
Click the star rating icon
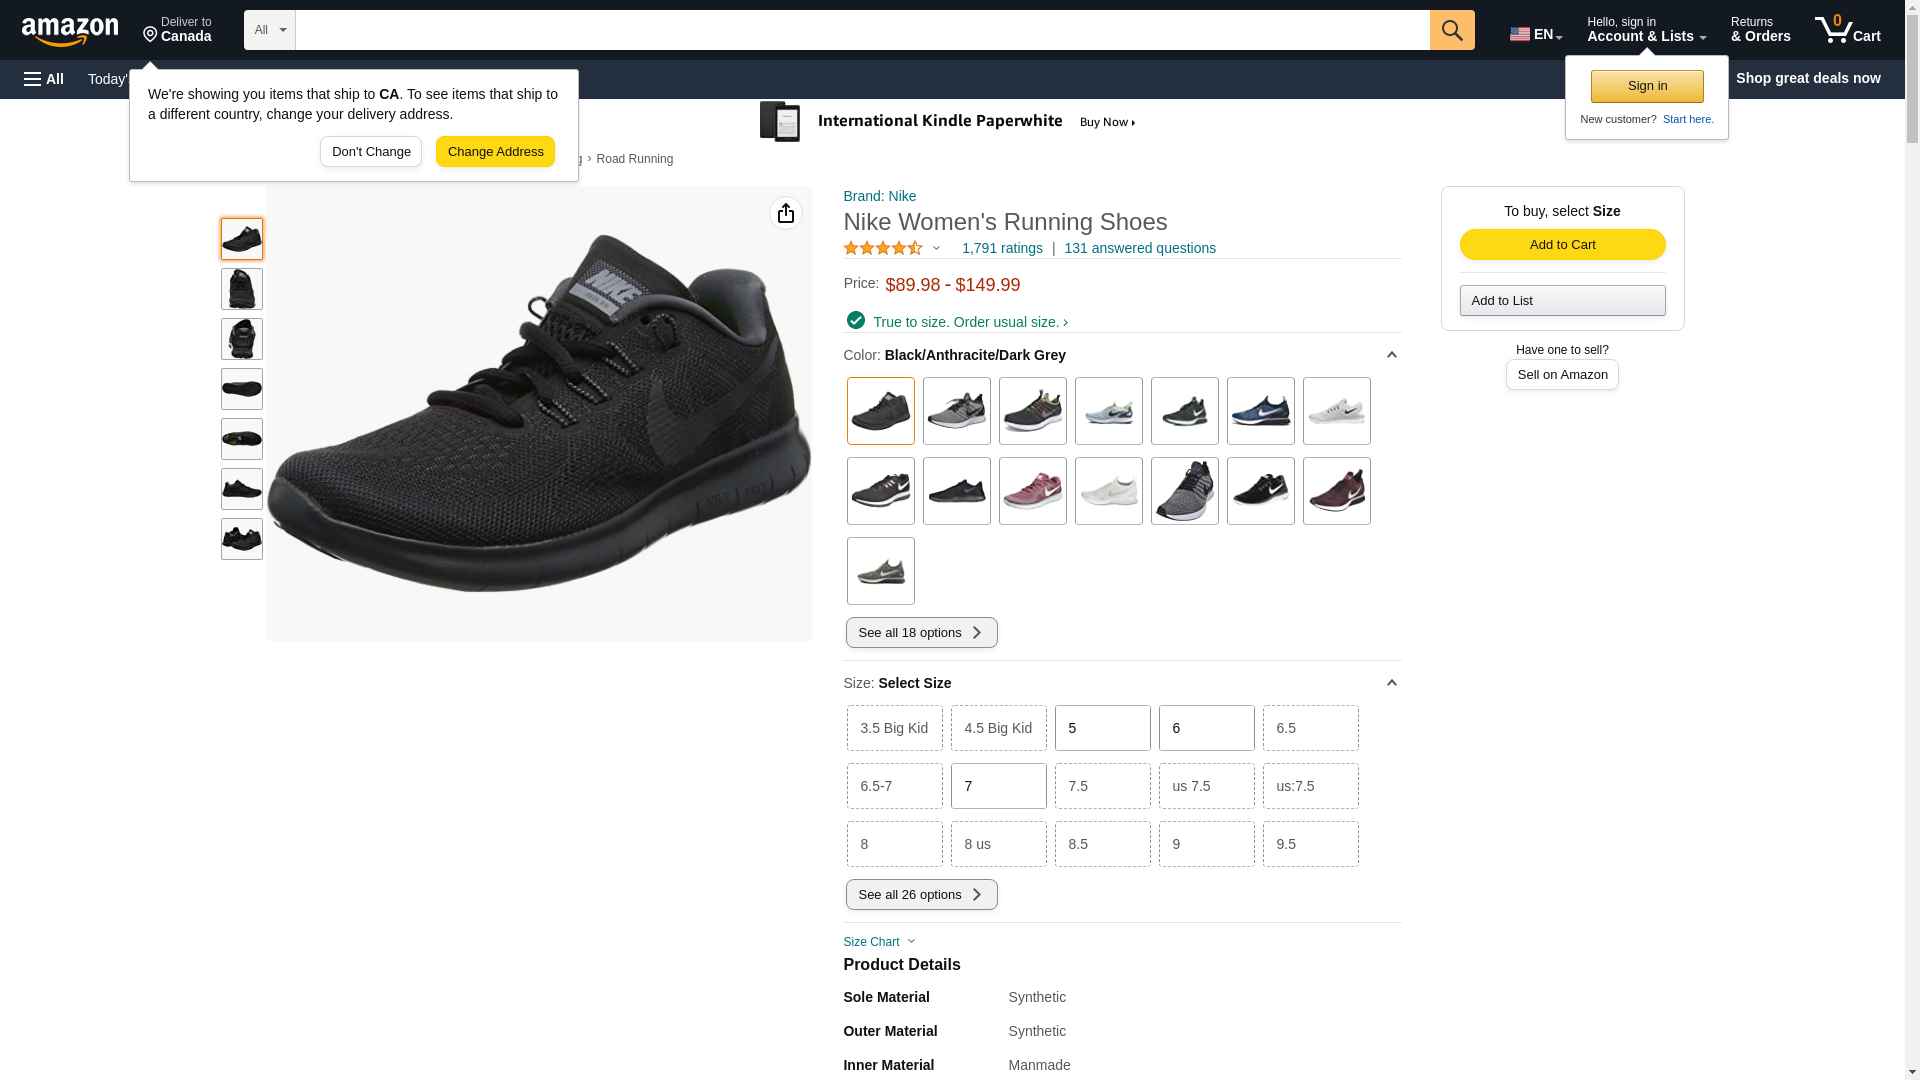883,248
